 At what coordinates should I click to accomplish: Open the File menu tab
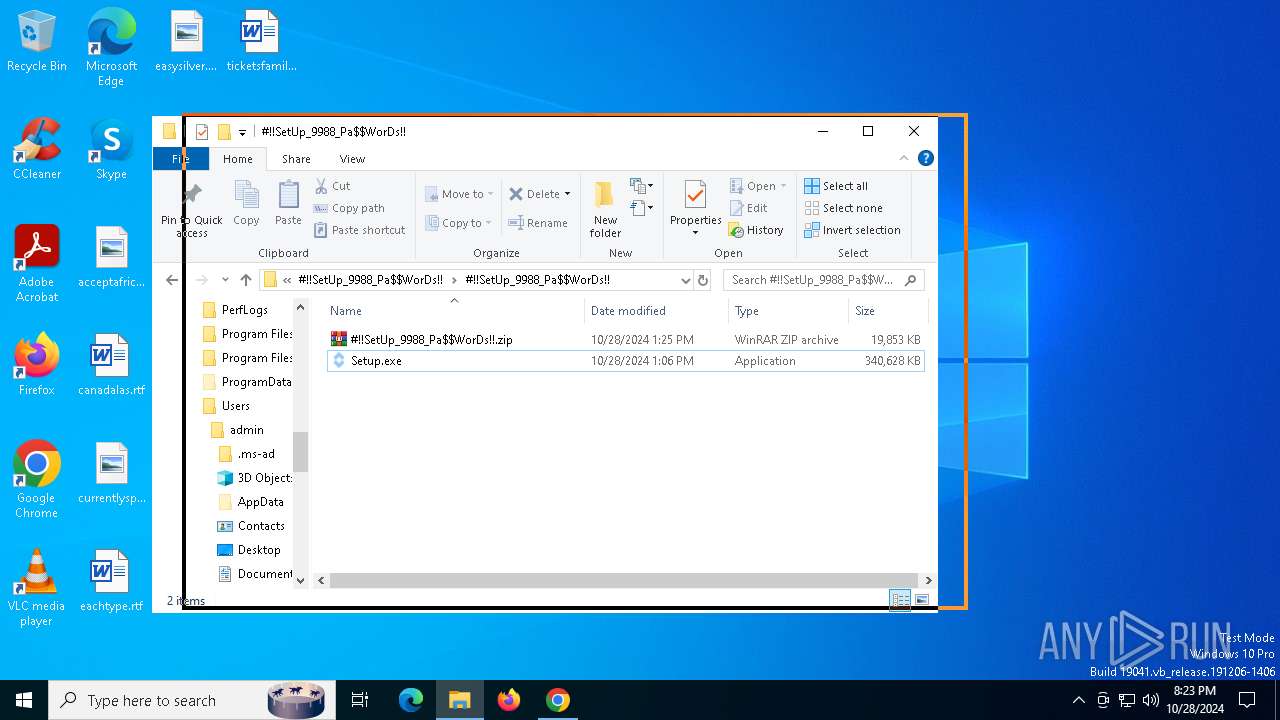click(181, 159)
